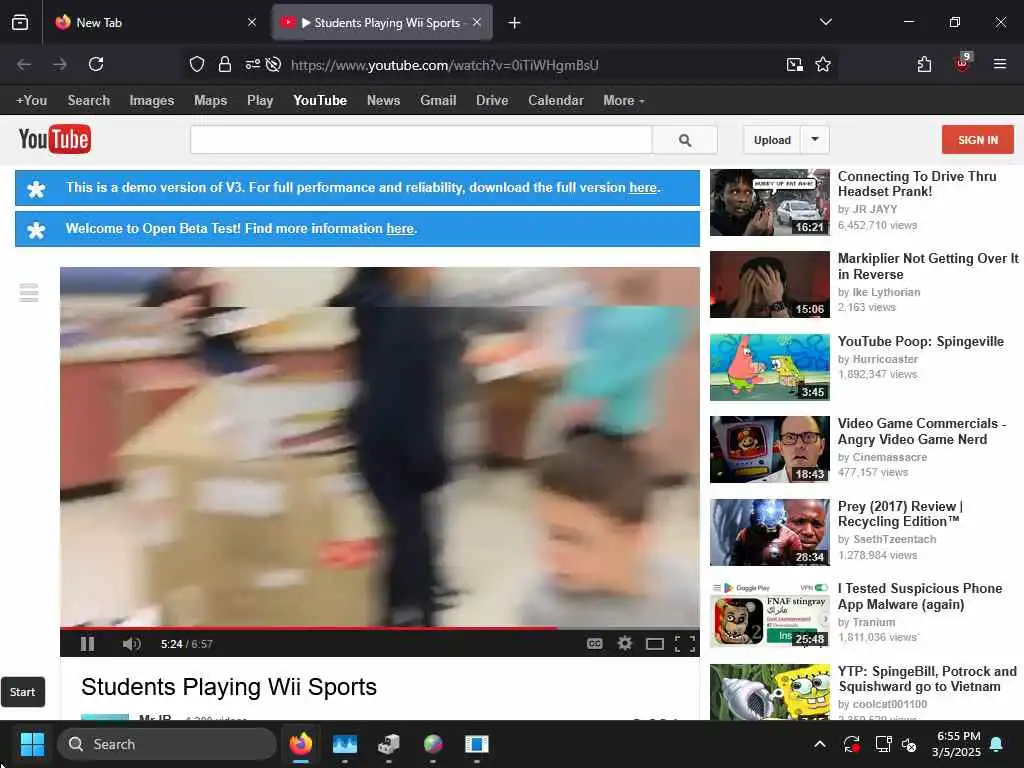The width and height of the screenshot is (1024, 768).
Task: Open uBlock Origin extension icon
Action: (x=963, y=63)
